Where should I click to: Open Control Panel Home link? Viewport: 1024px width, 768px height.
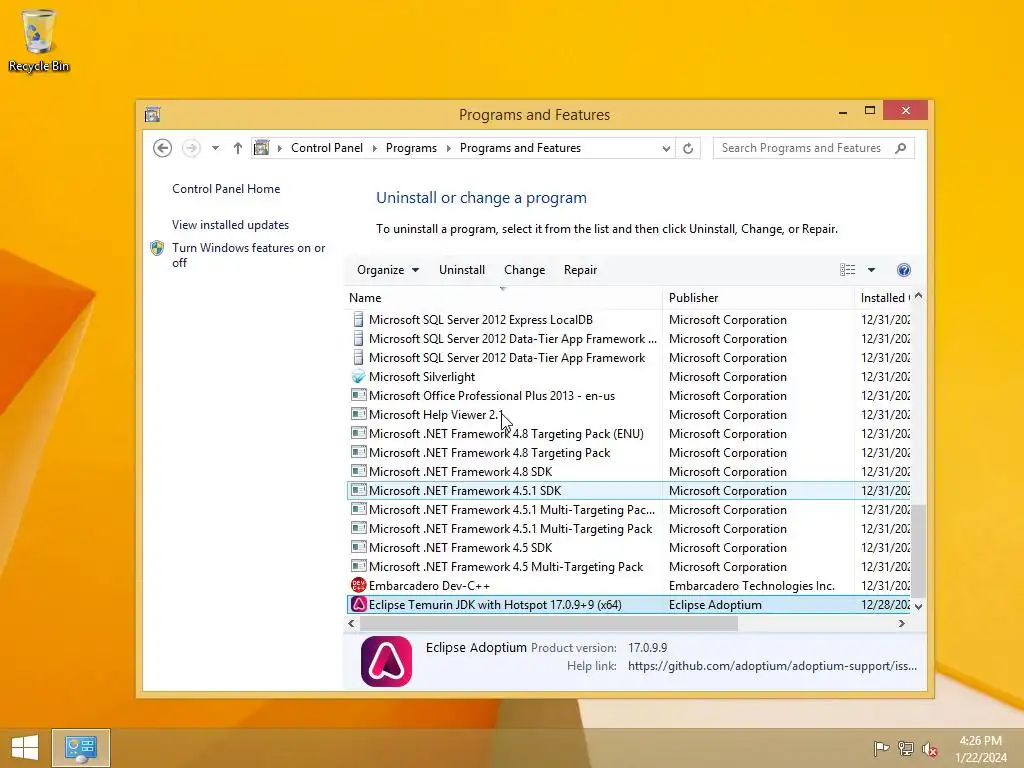coord(226,189)
